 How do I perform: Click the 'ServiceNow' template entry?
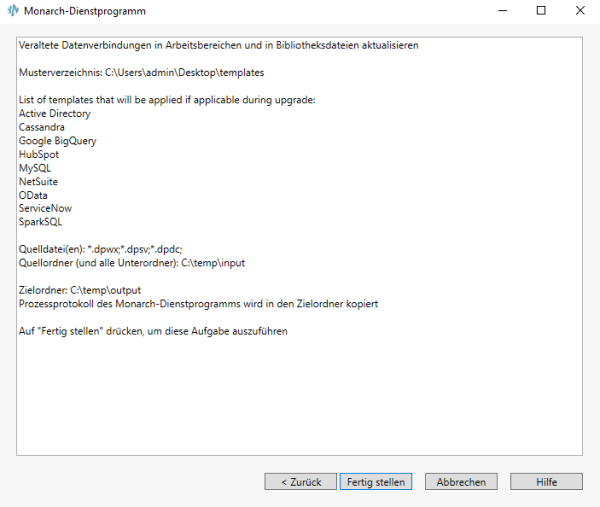(x=45, y=209)
